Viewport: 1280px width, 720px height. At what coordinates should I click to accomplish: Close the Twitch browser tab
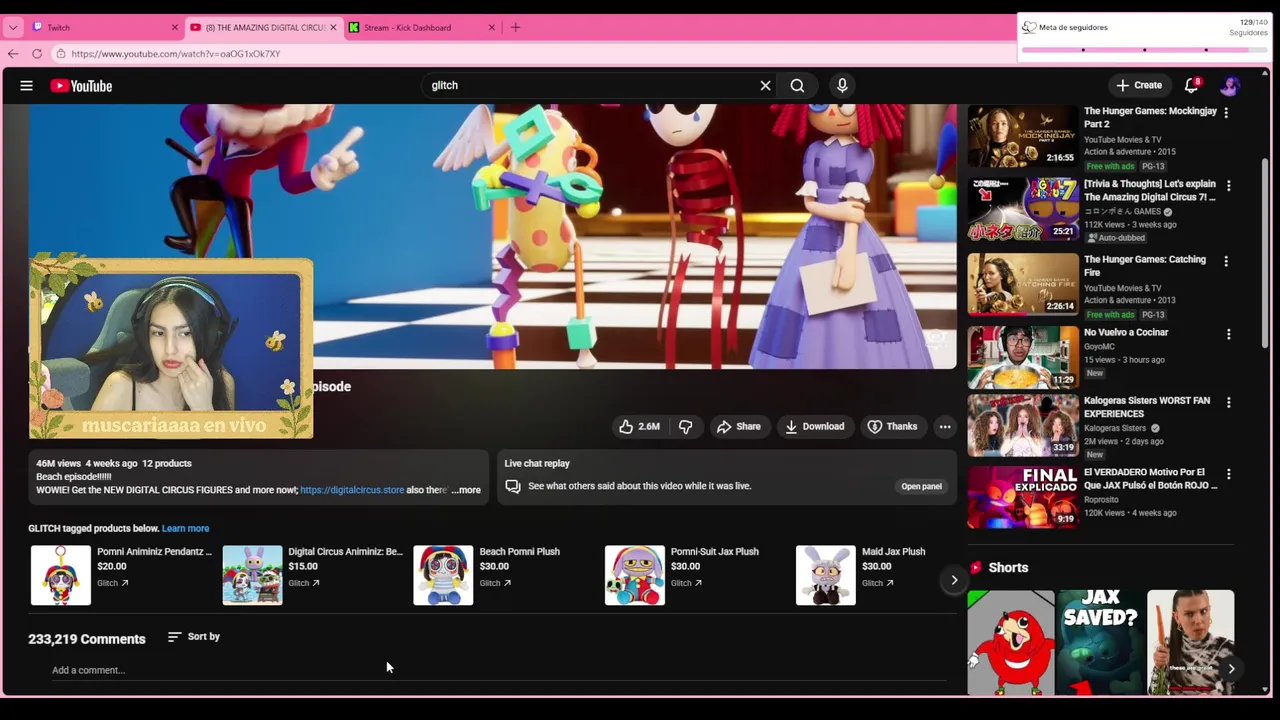pos(174,27)
